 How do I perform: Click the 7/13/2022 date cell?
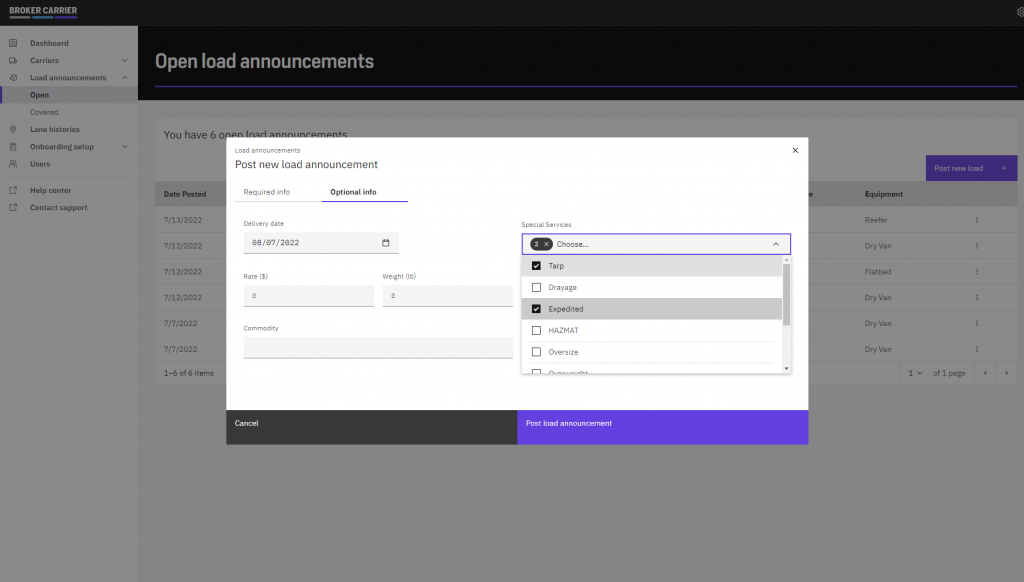183,220
